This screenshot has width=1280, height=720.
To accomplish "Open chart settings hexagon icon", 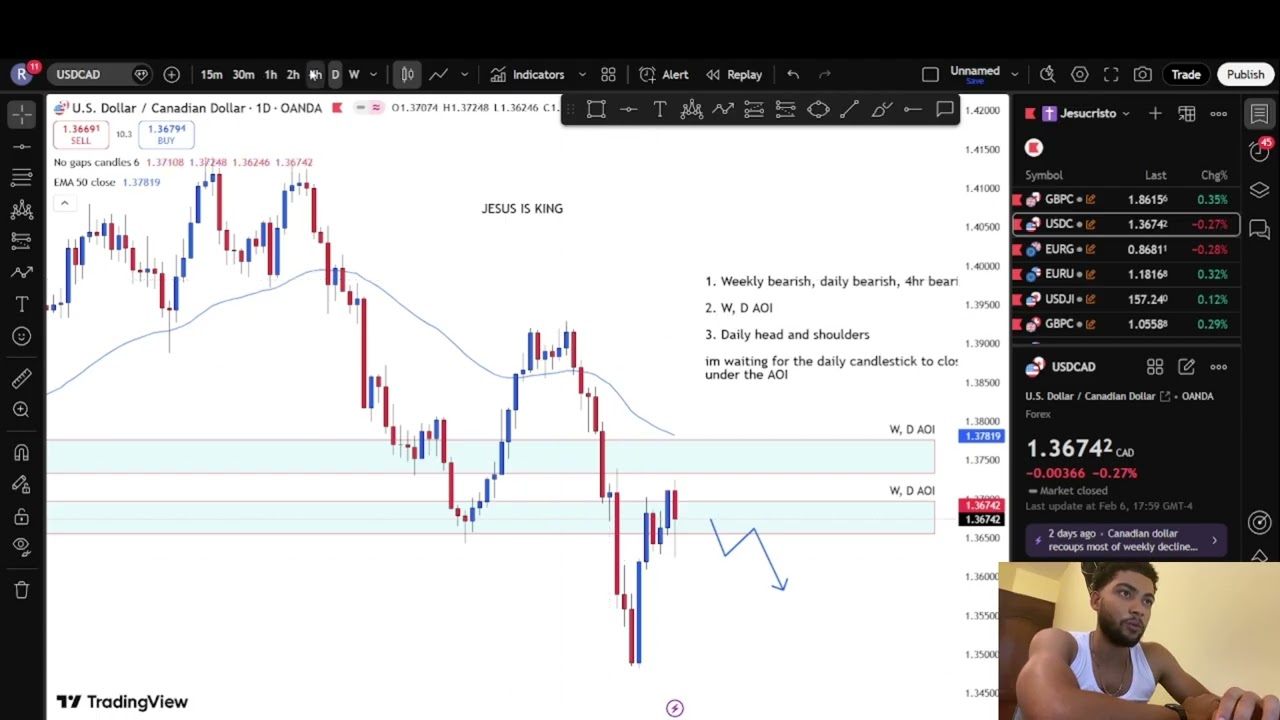I will pyautogui.click(x=1079, y=74).
